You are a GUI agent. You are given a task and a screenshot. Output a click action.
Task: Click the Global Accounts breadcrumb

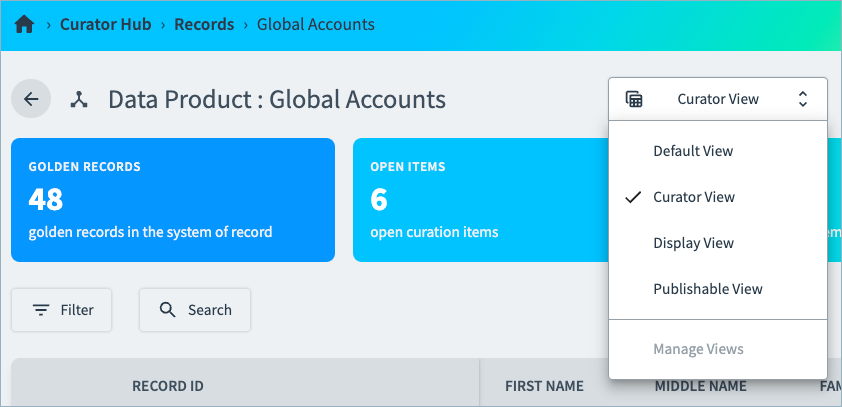pyautogui.click(x=316, y=25)
